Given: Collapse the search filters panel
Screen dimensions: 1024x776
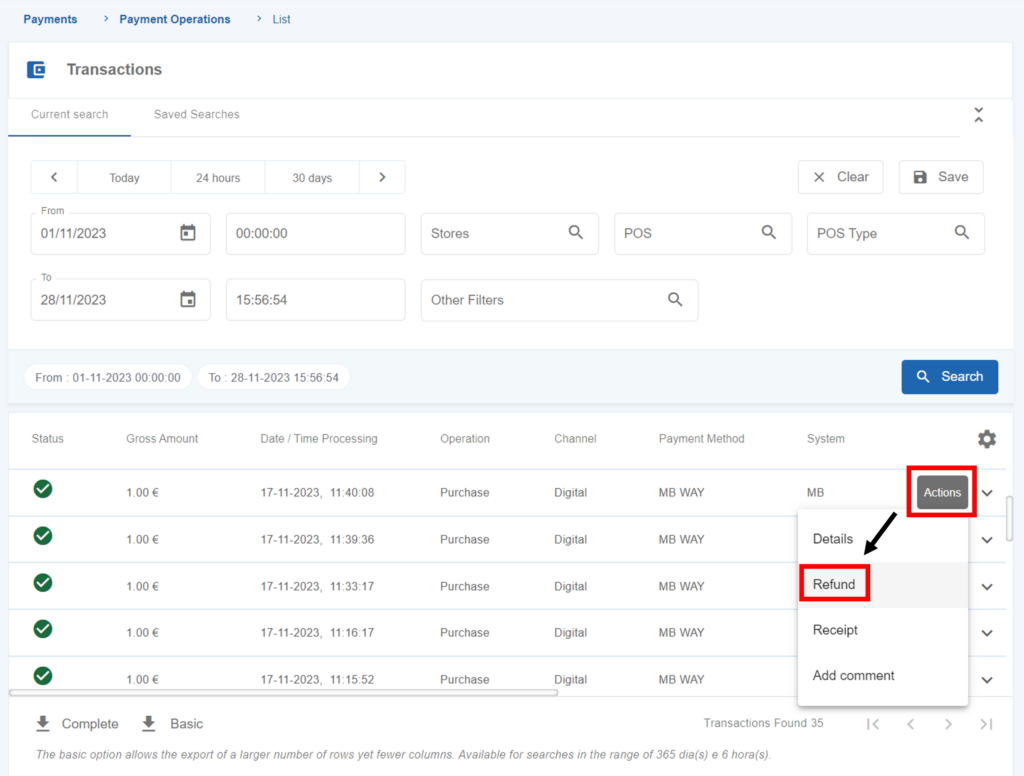Looking at the screenshot, I should click(978, 115).
